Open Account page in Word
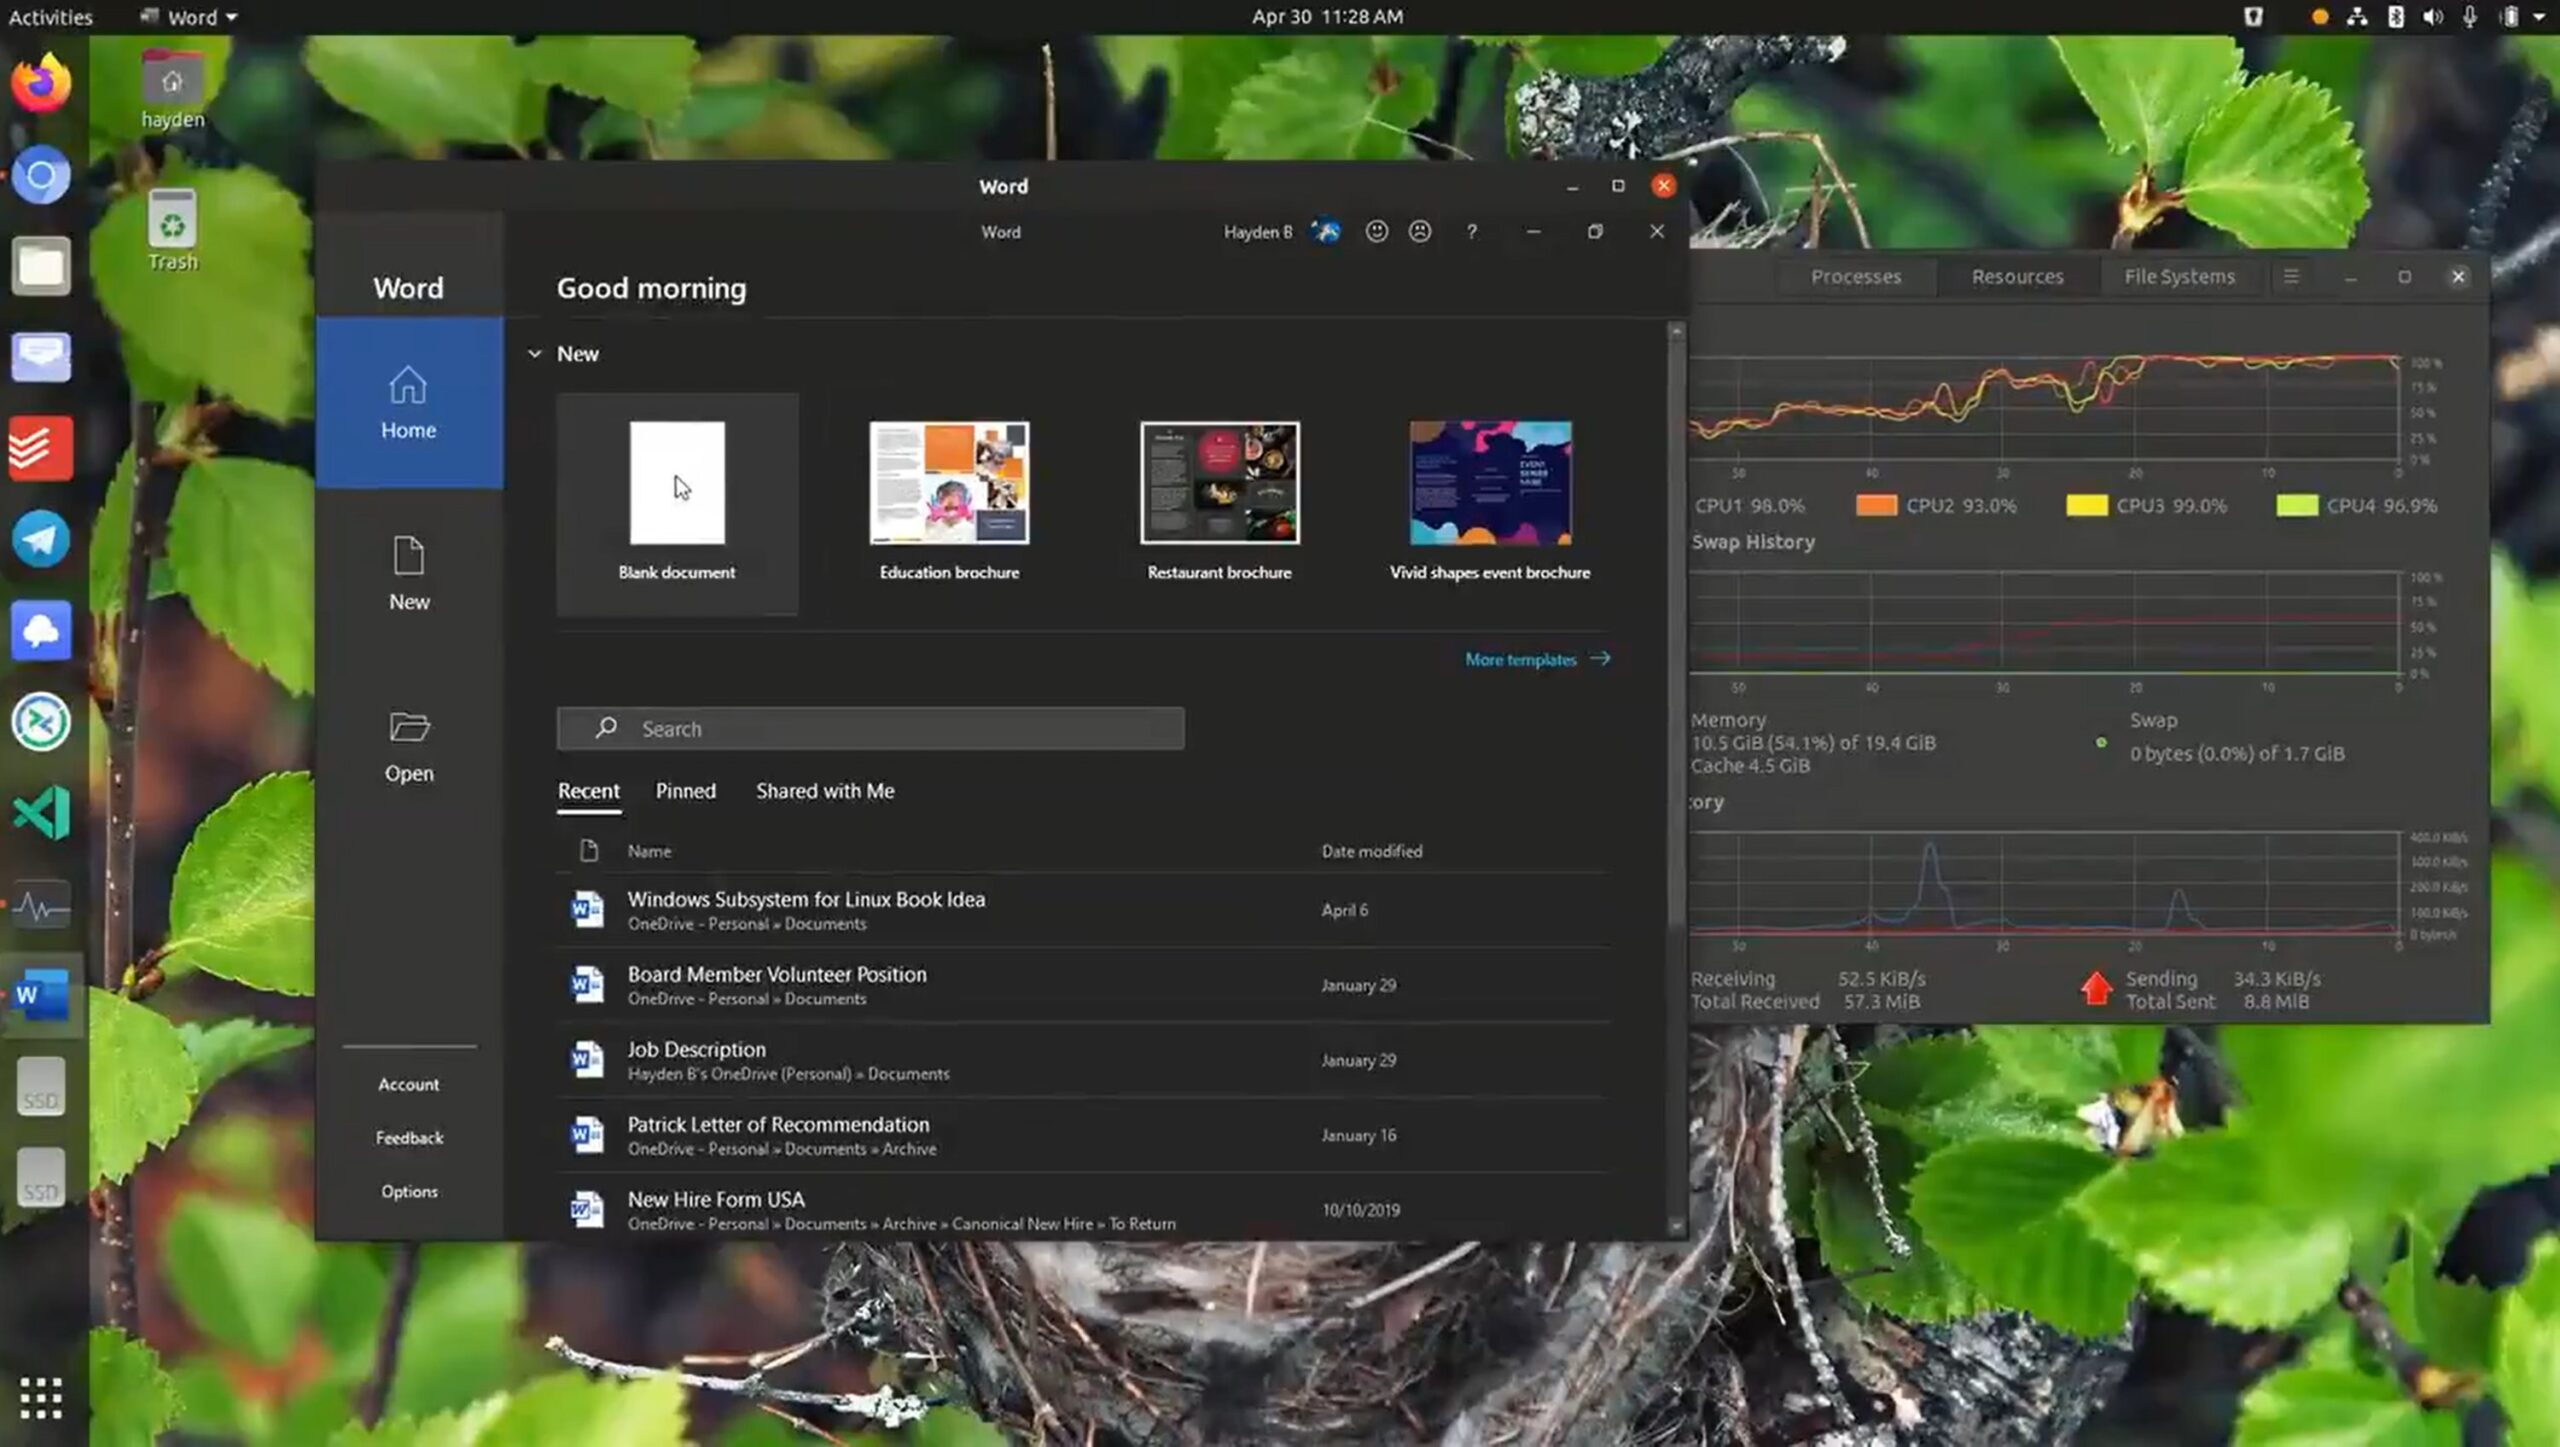The image size is (2560, 1447). tap(409, 1084)
